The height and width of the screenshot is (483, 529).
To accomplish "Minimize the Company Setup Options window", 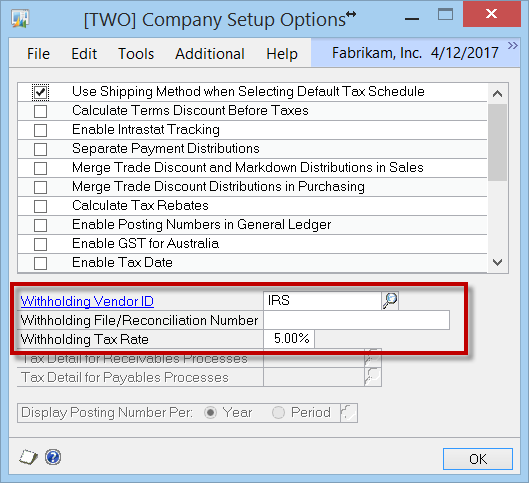I will [x=412, y=19].
